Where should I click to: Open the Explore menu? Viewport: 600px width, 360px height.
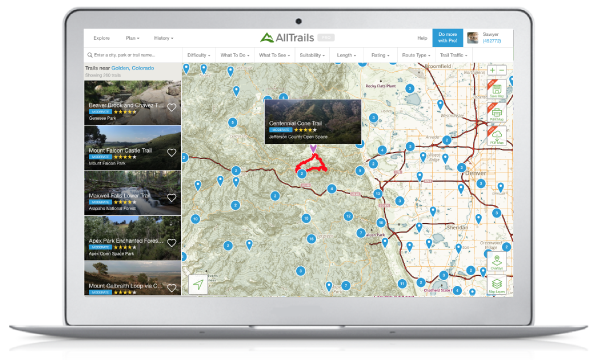(101, 38)
